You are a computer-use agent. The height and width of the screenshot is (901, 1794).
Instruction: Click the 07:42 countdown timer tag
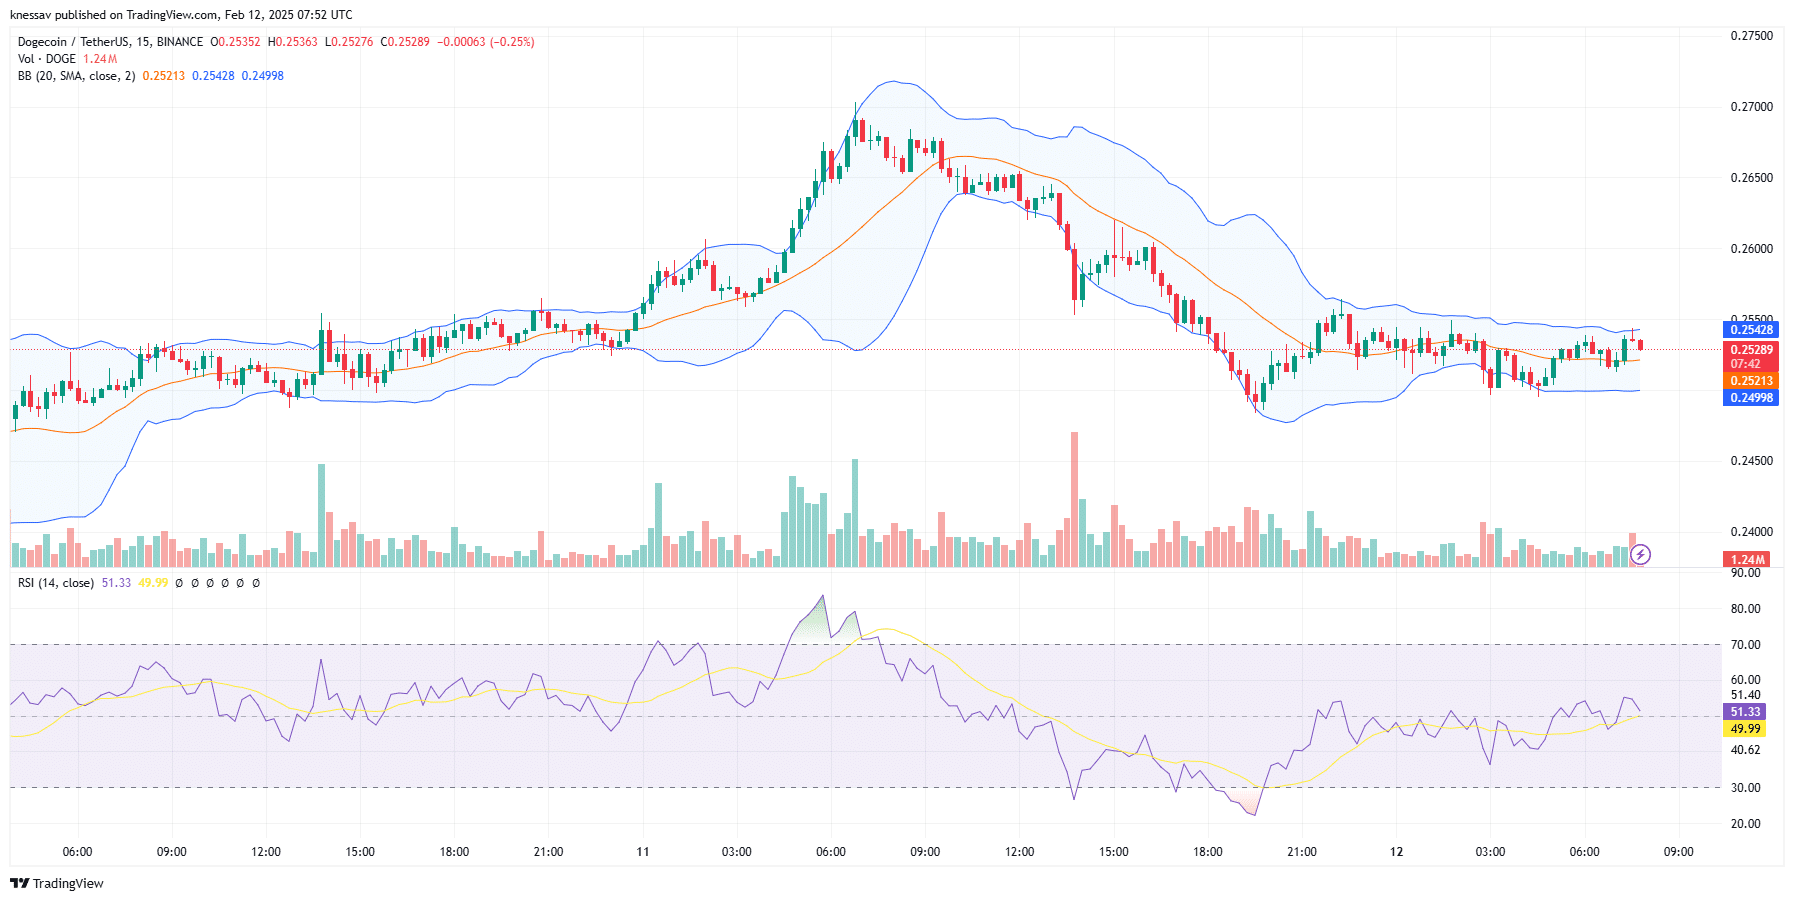[x=1750, y=364]
